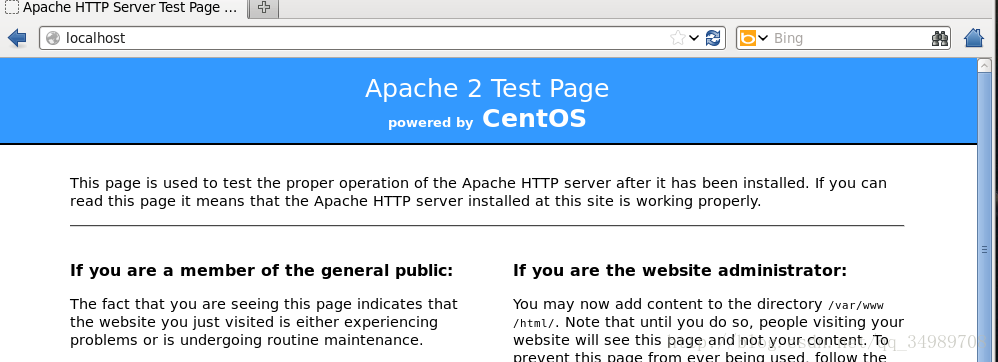Go to home page via house icon
The width and height of the screenshot is (998, 362).
tap(974, 38)
